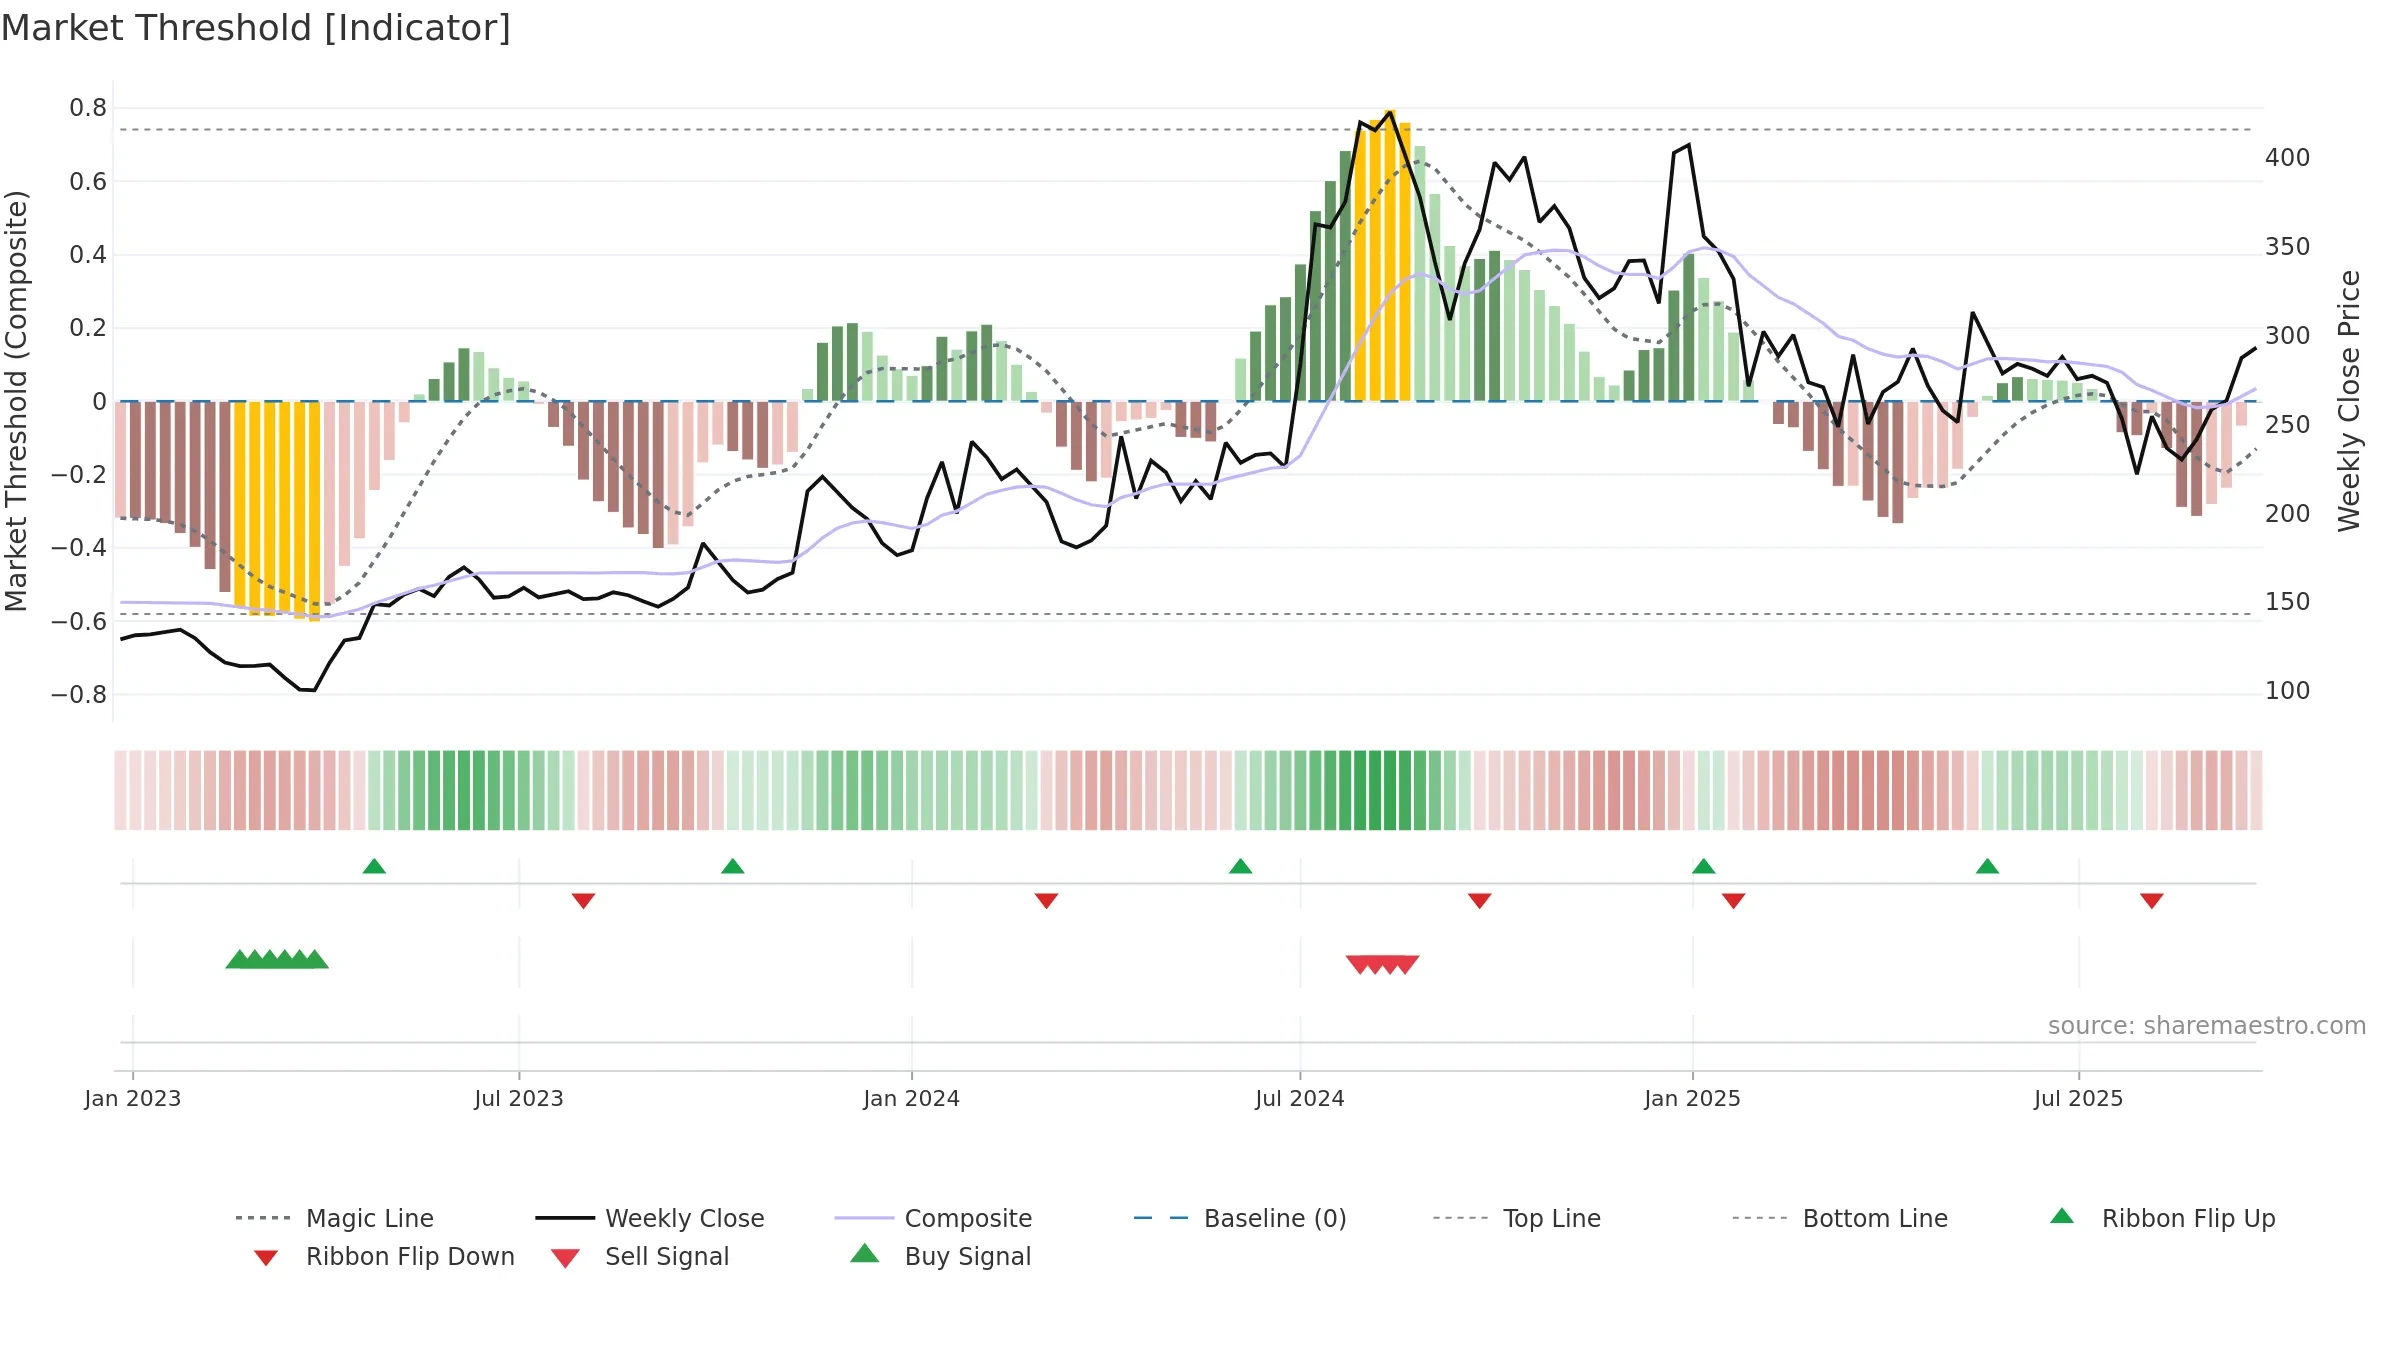Viewport: 2400px width, 1350px height.
Task: Click the Market Threshold [Indicator] title
Action: pyautogui.click(x=256, y=28)
